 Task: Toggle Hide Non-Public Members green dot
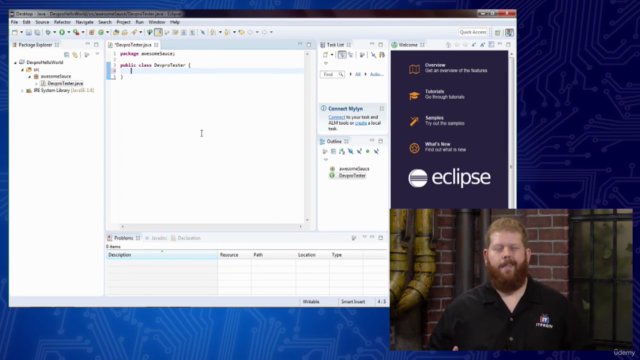click(368, 151)
